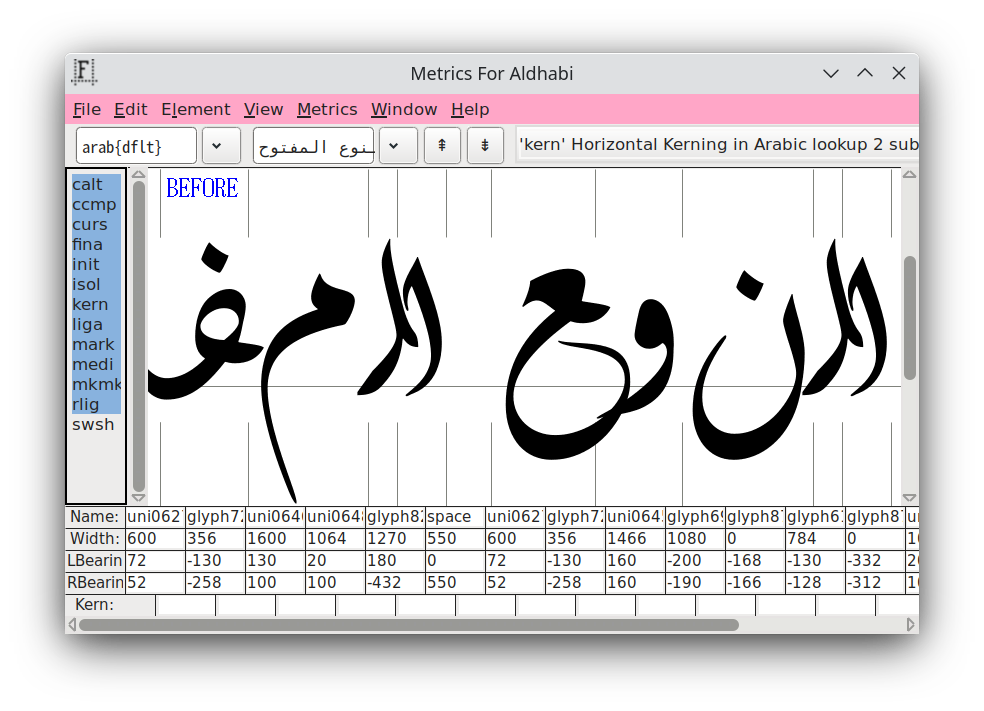Viewport: 984px width, 711px height.
Task: Click the first empty Kern cell
Action: pos(186,606)
